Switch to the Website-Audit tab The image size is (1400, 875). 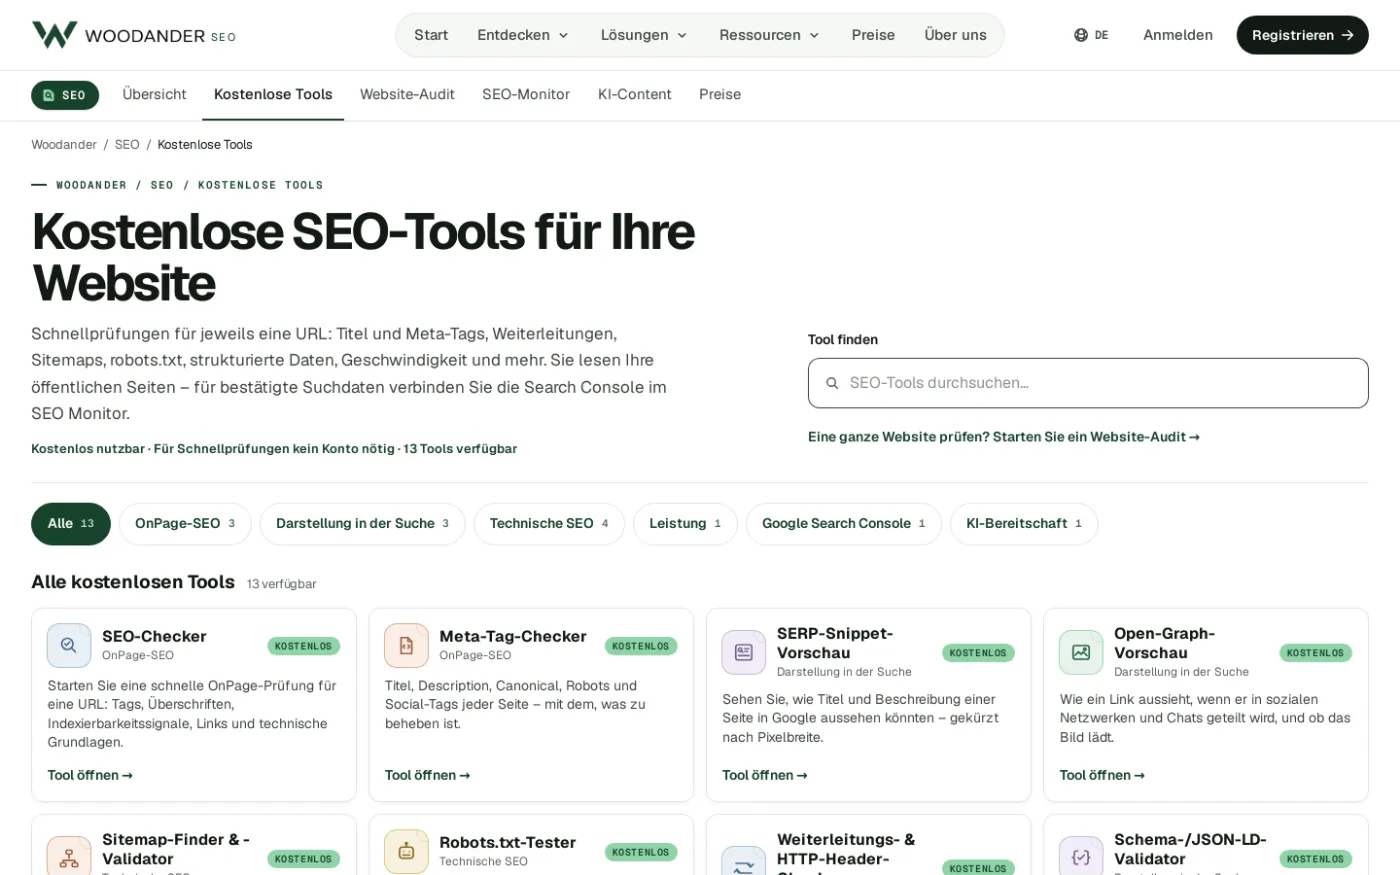407,94
